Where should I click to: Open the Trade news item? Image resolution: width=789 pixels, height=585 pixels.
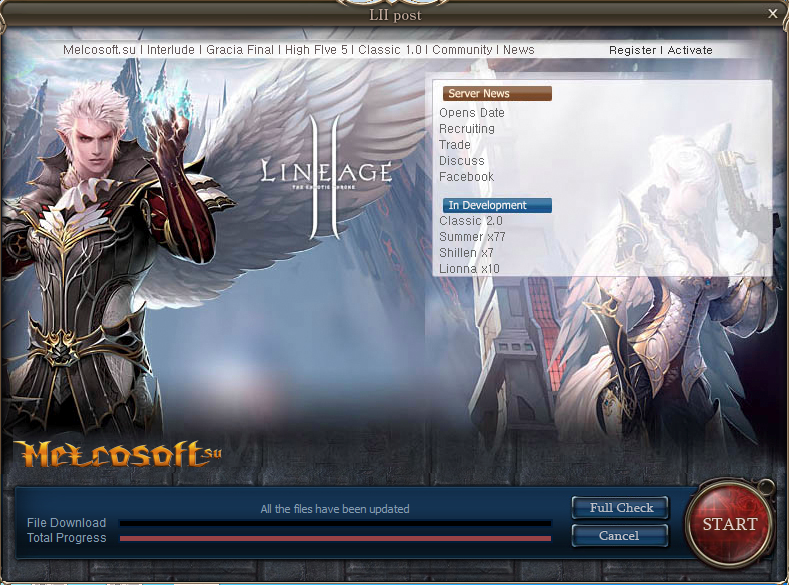click(455, 145)
